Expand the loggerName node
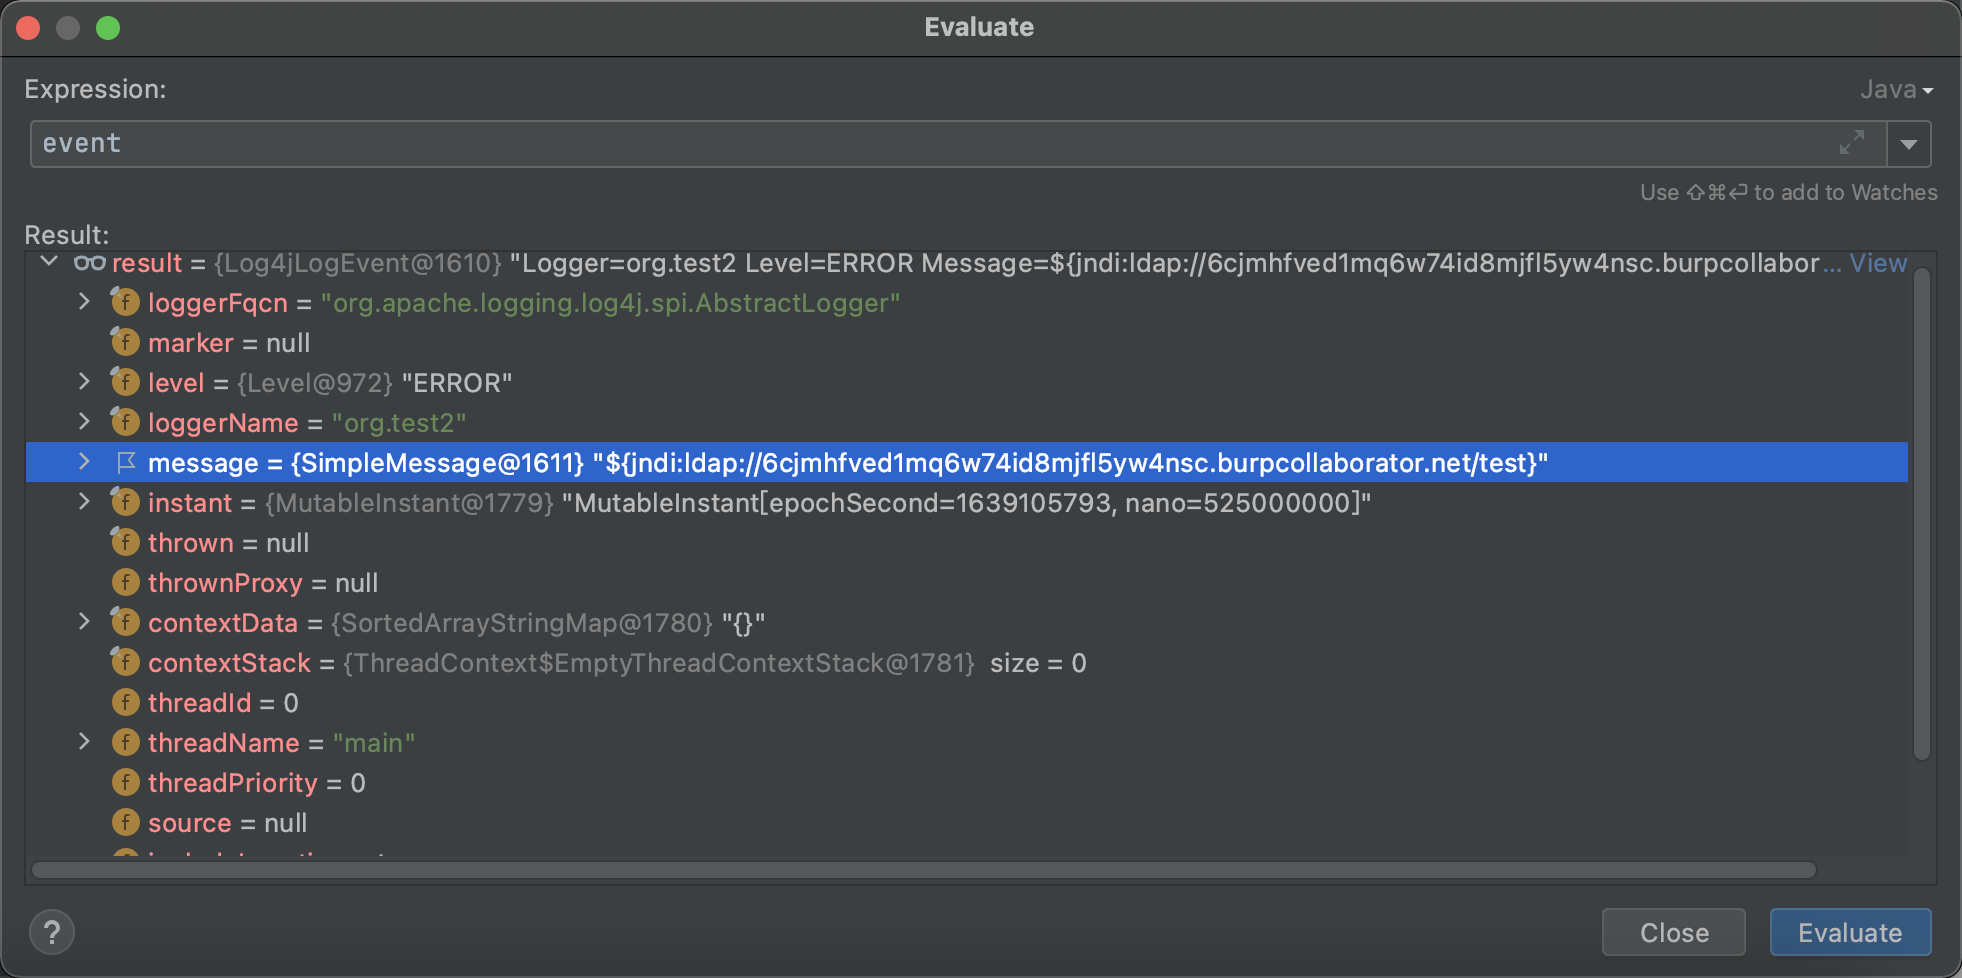Image resolution: width=1962 pixels, height=978 pixels. (84, 422)
